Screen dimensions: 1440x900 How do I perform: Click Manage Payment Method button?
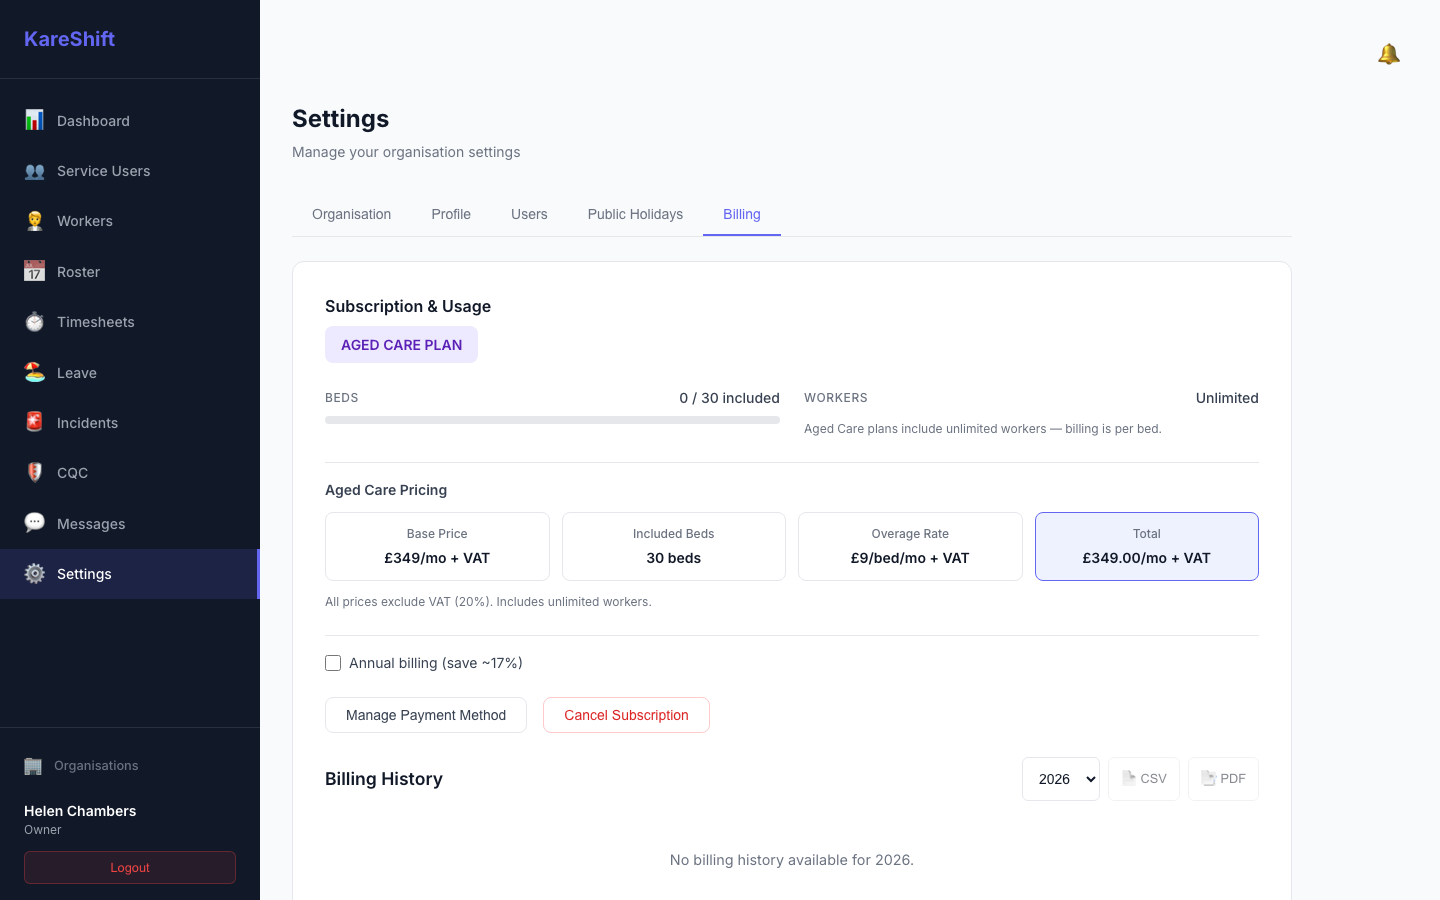coord(426,715)
